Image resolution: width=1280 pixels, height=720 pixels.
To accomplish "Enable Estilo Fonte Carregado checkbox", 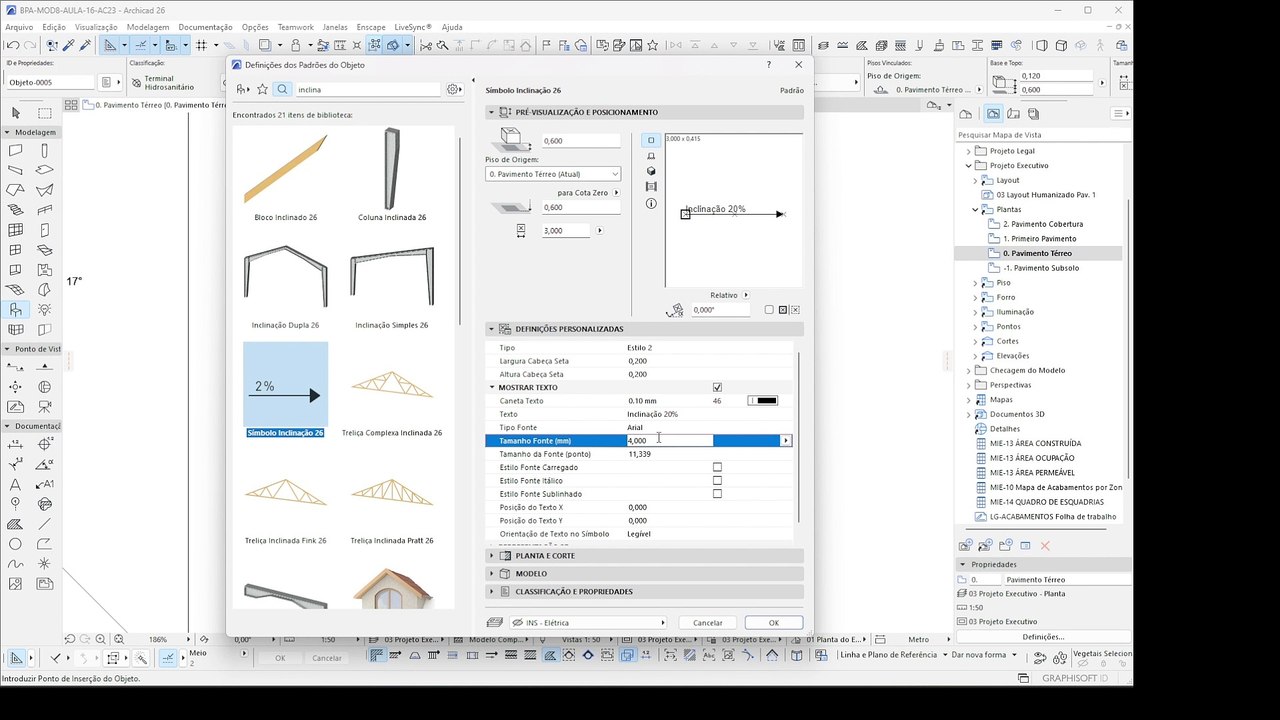I will coord(717,467).
